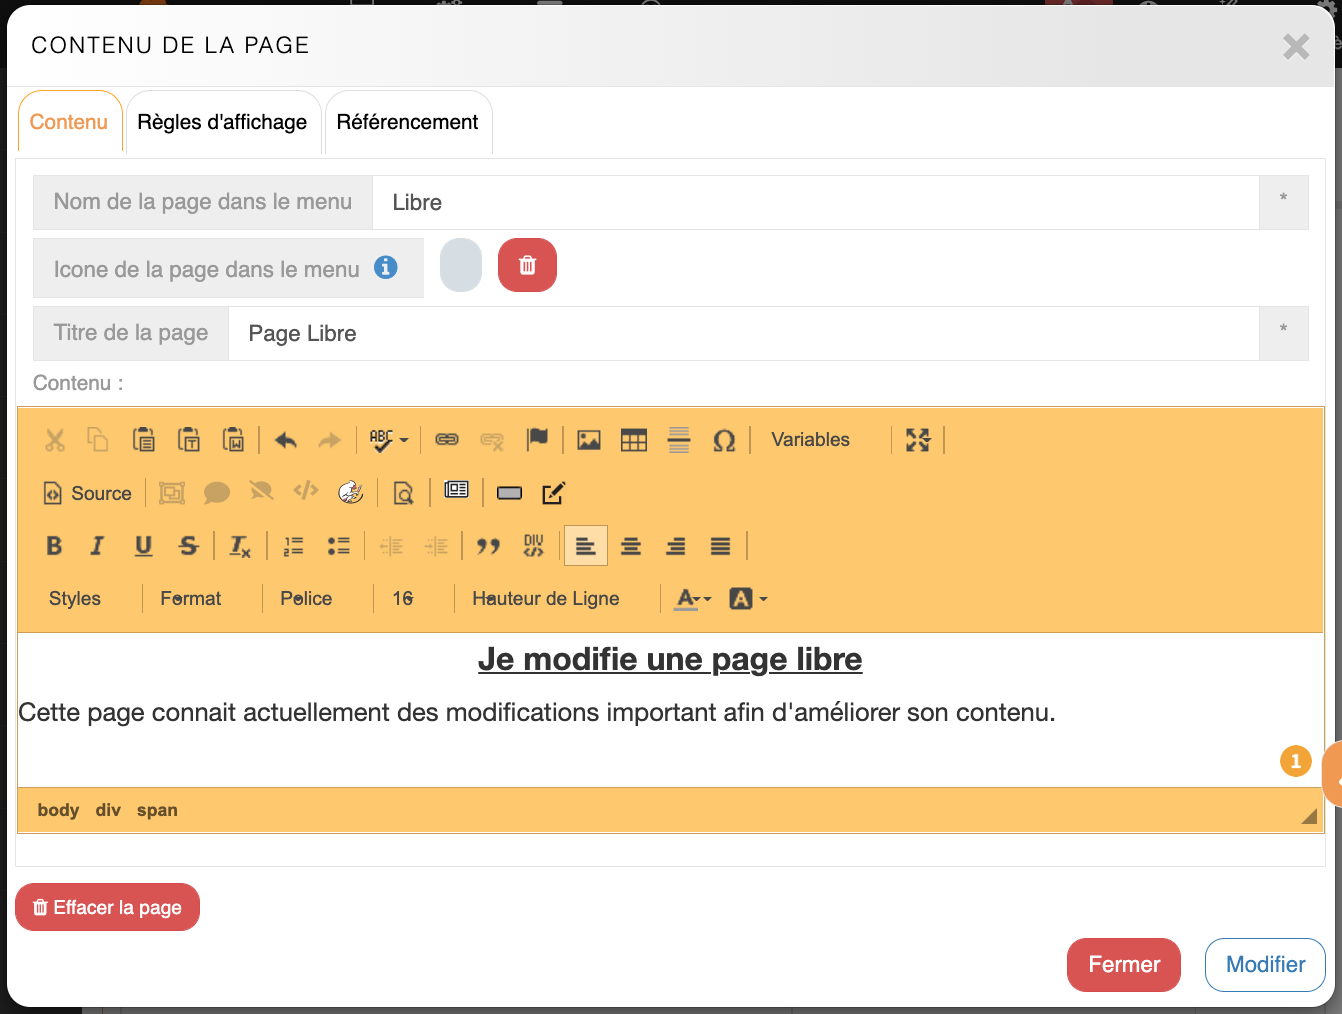This screenshot has height=1014, width=1342.
Task: Click the special character Omega icon
Action: click(724, 440)
